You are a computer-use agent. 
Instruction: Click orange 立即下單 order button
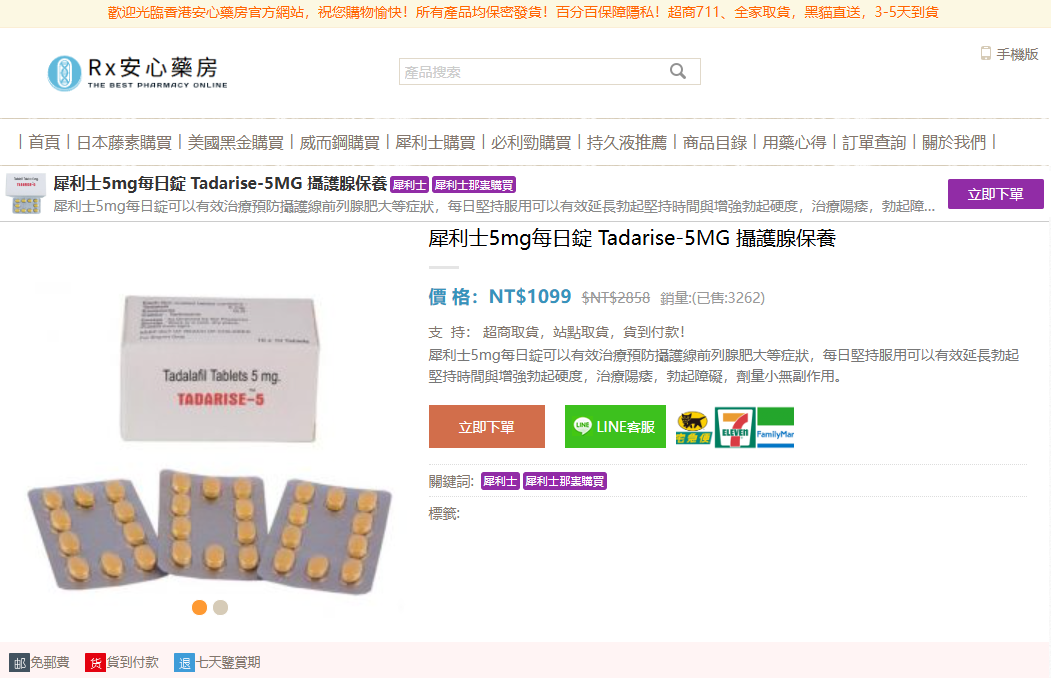pyautogui.click(x=487, y=426)
